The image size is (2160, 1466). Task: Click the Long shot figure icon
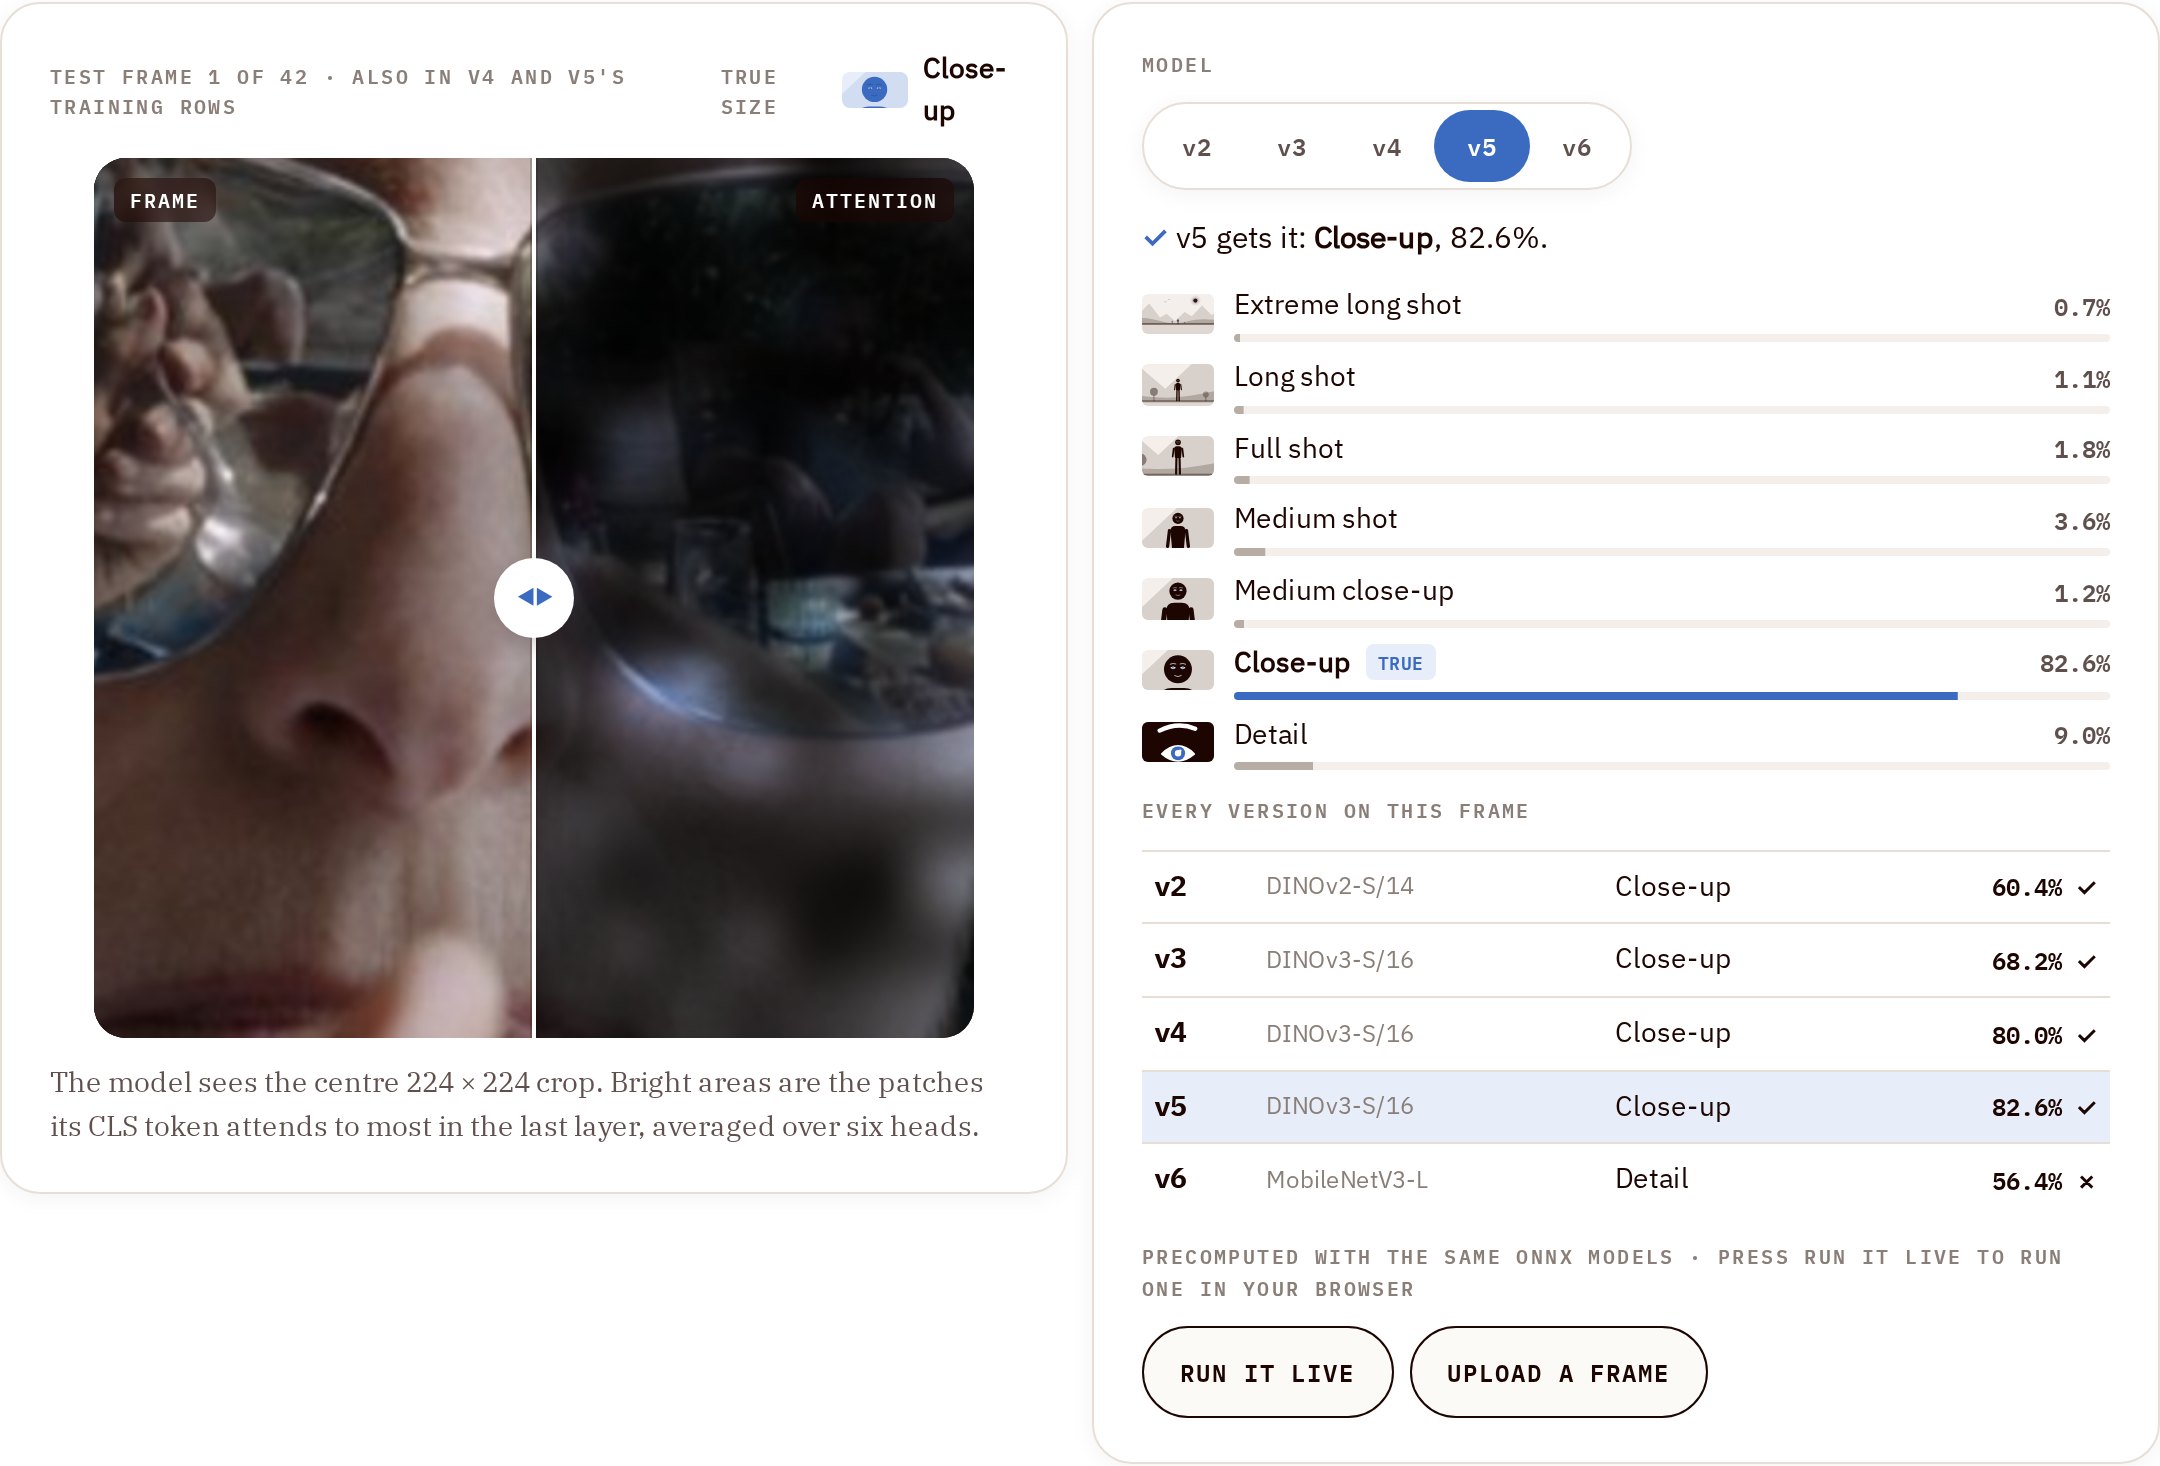[1177, 384]
